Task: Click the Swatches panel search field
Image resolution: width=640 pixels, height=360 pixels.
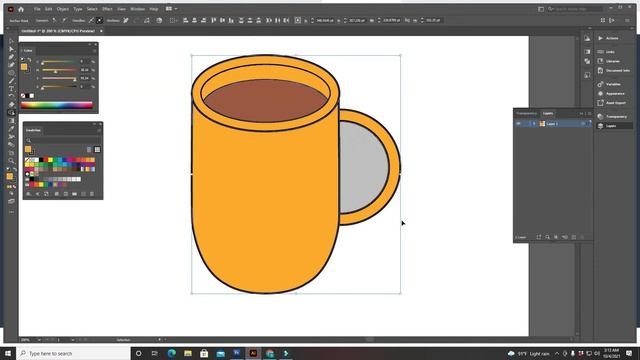Action: (x=63, y=140)
